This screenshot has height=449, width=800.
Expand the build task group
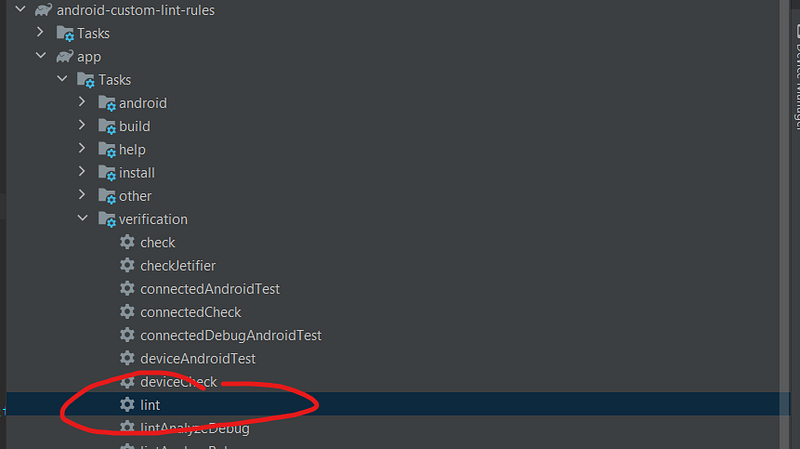pyautogui.click(x=82, y=125)
